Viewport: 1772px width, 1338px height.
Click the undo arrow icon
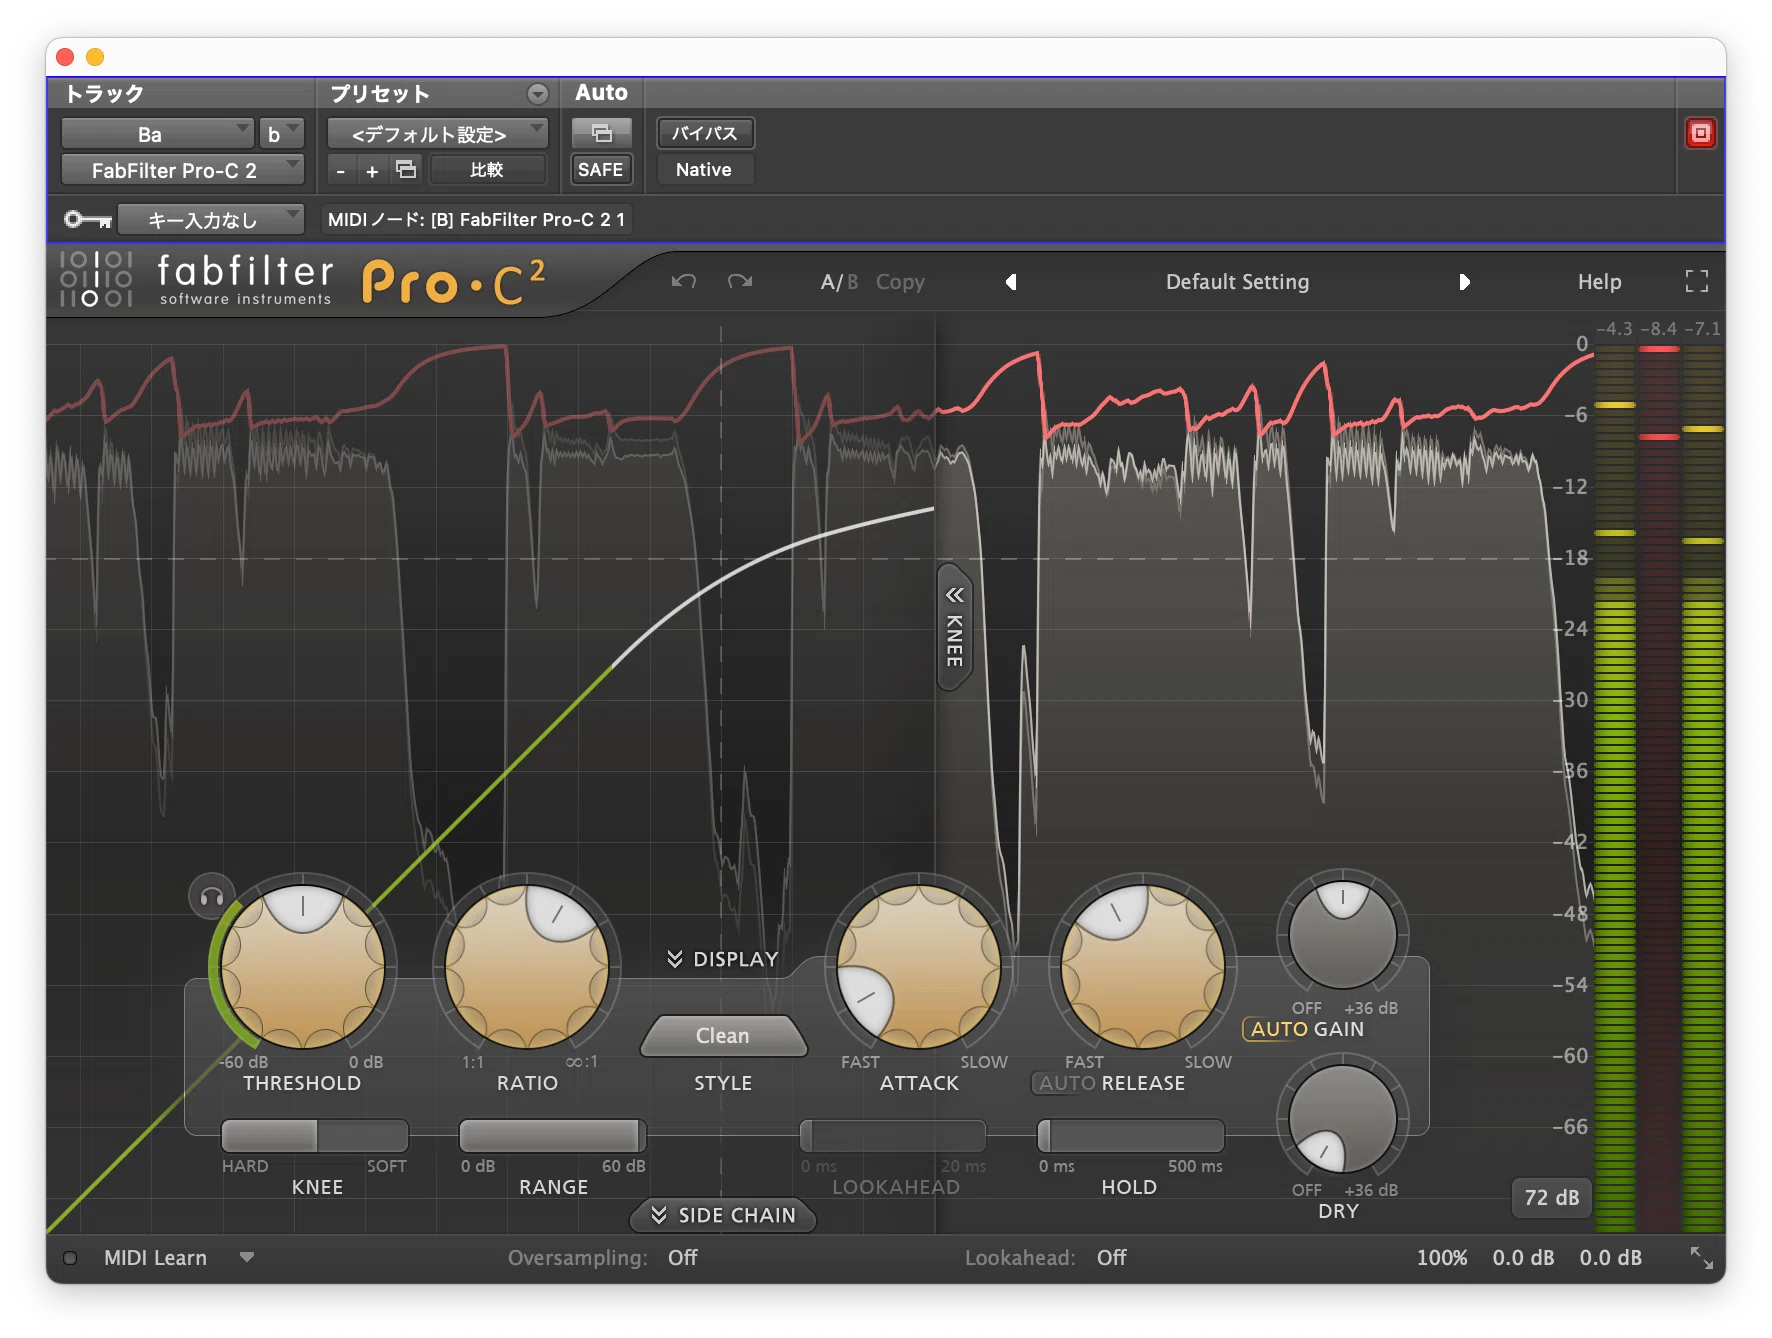pyautogui.click(x=684, y=282)
